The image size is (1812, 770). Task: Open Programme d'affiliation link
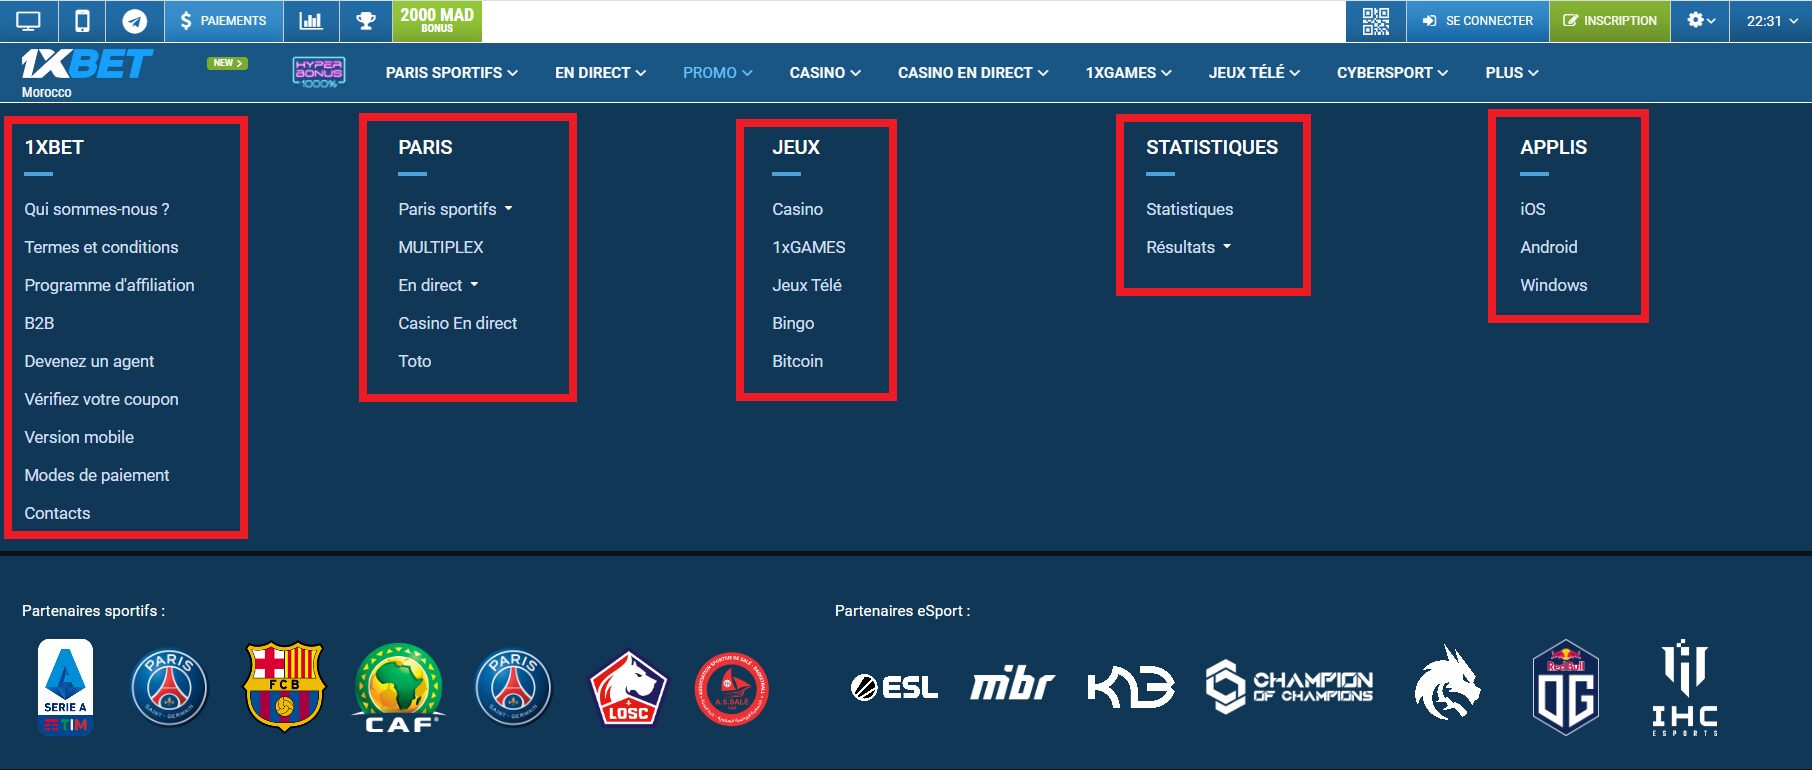109,285
